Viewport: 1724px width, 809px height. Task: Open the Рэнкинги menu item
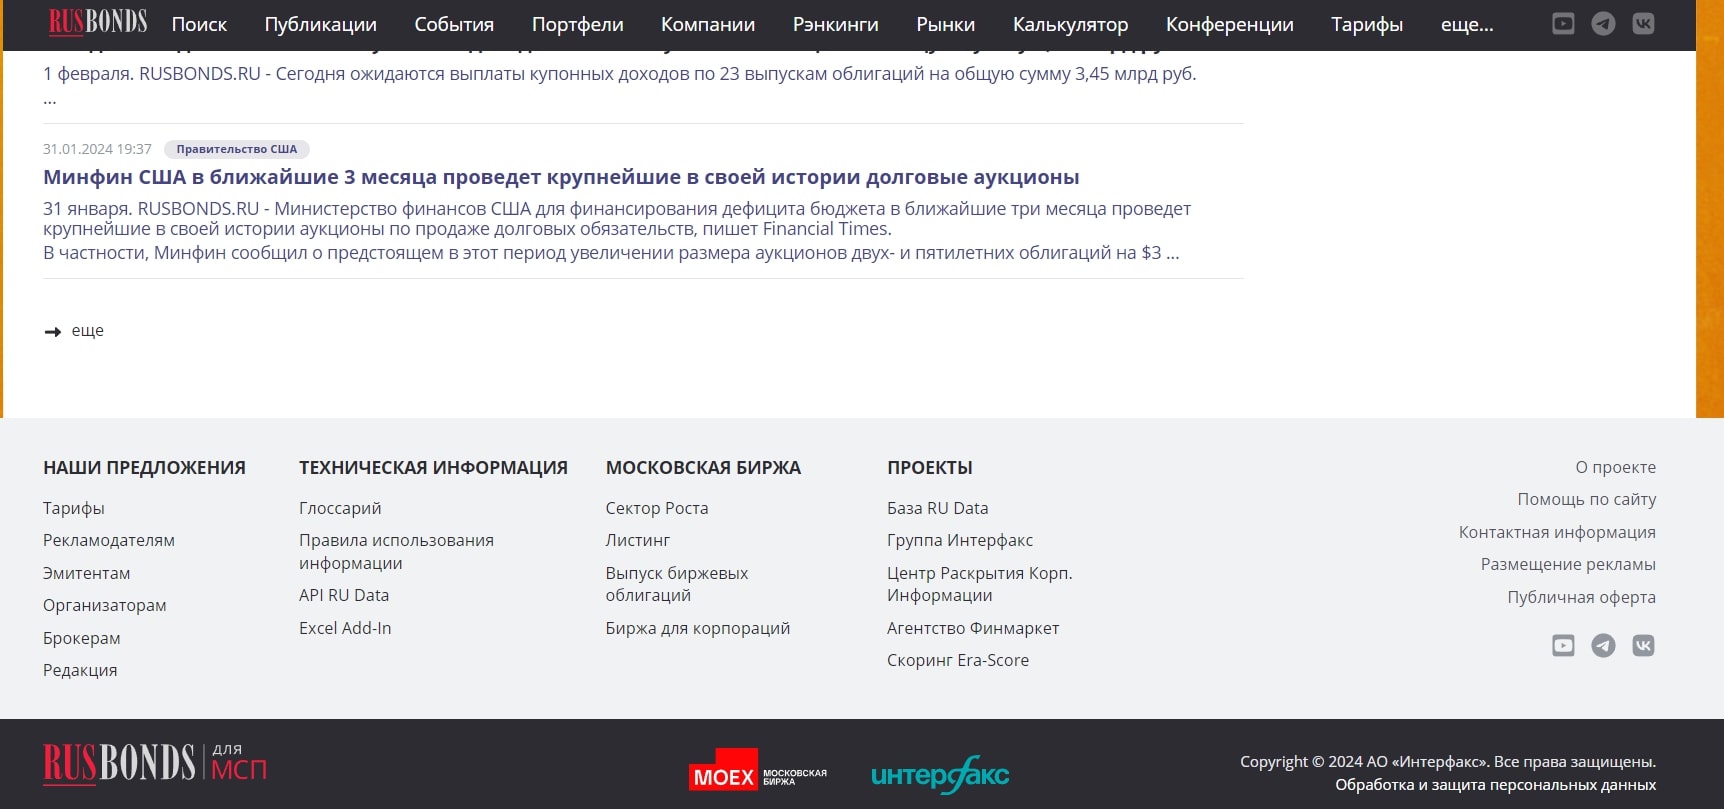click(x=835, y=24)
